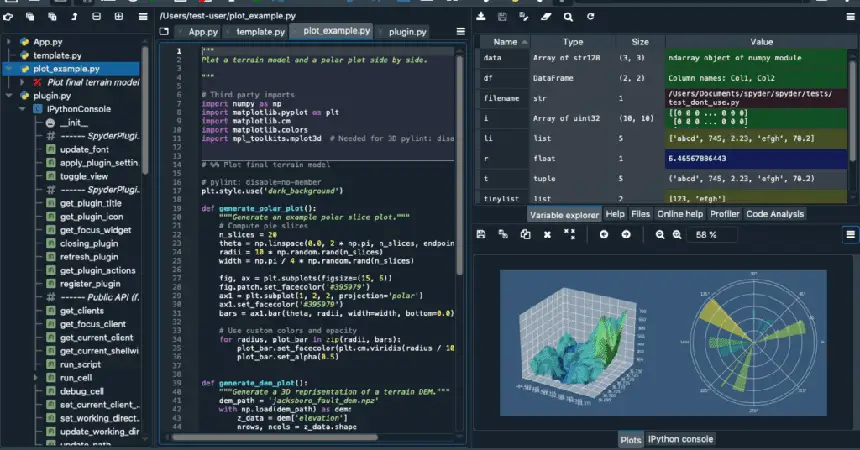
Task: Click the upward arrow icon in outline toolbar
Action: [74, 17]
